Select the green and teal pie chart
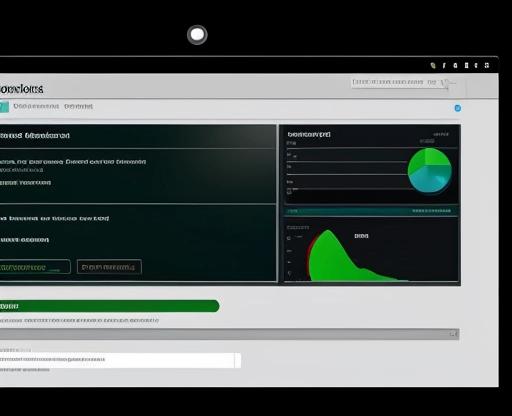512x416 pixels. pyautogui.click(x=430, y=171)
